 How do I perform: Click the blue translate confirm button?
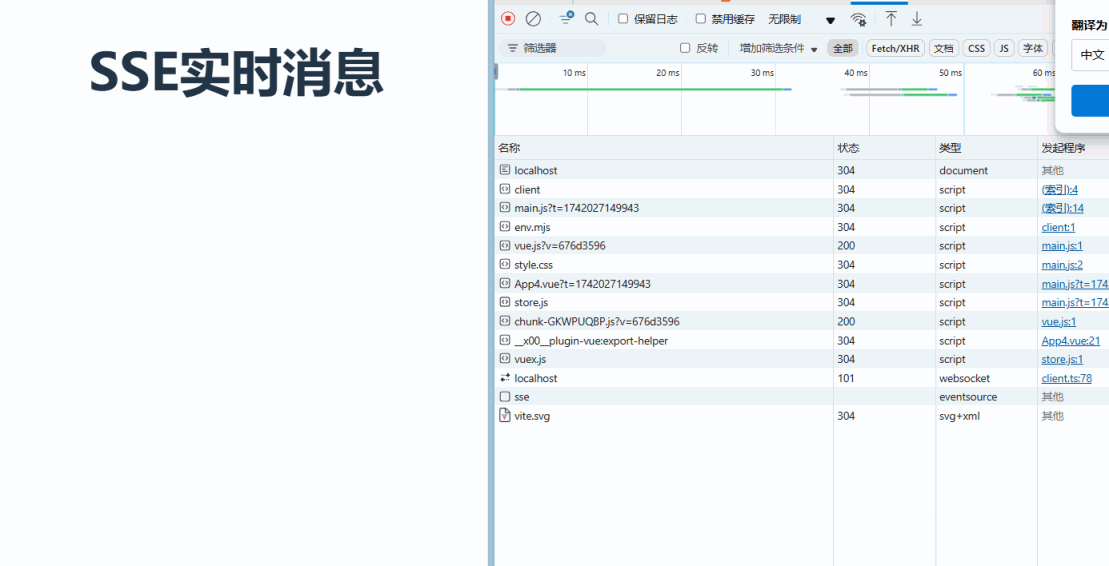click(1090, 100)
